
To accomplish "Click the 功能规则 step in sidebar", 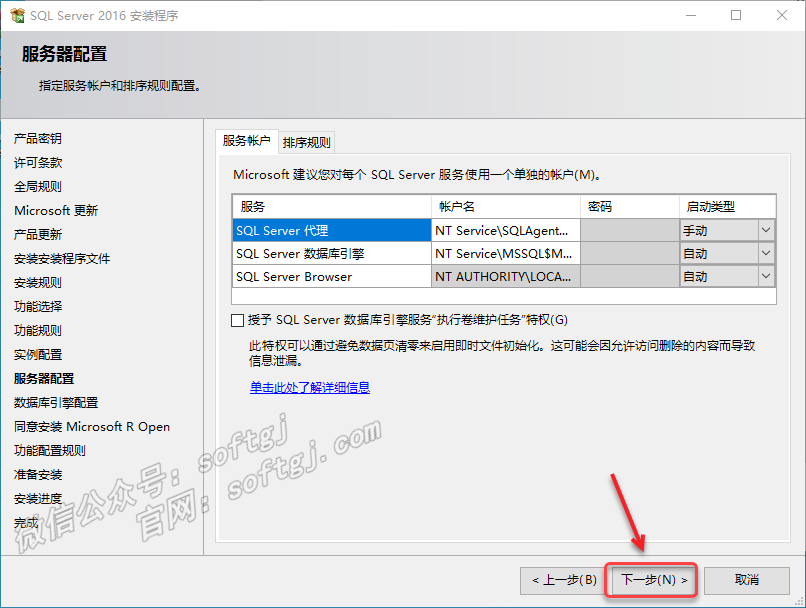I will click(x=38, y=330).
